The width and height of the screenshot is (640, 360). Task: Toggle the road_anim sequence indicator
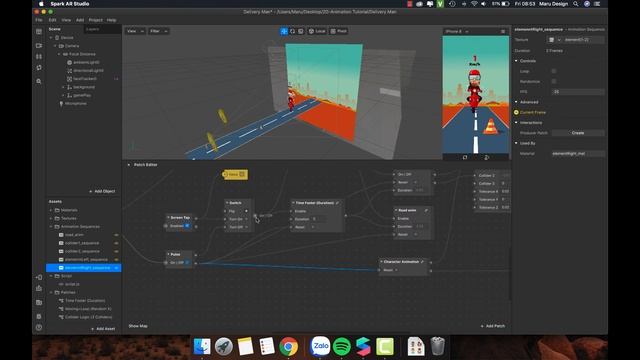coord(116,235)
